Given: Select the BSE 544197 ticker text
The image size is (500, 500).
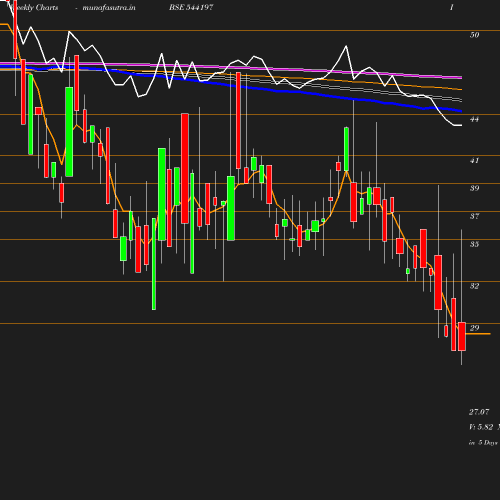Looking at the screenshot, I should pyautogui.click(x=191, y=7).
